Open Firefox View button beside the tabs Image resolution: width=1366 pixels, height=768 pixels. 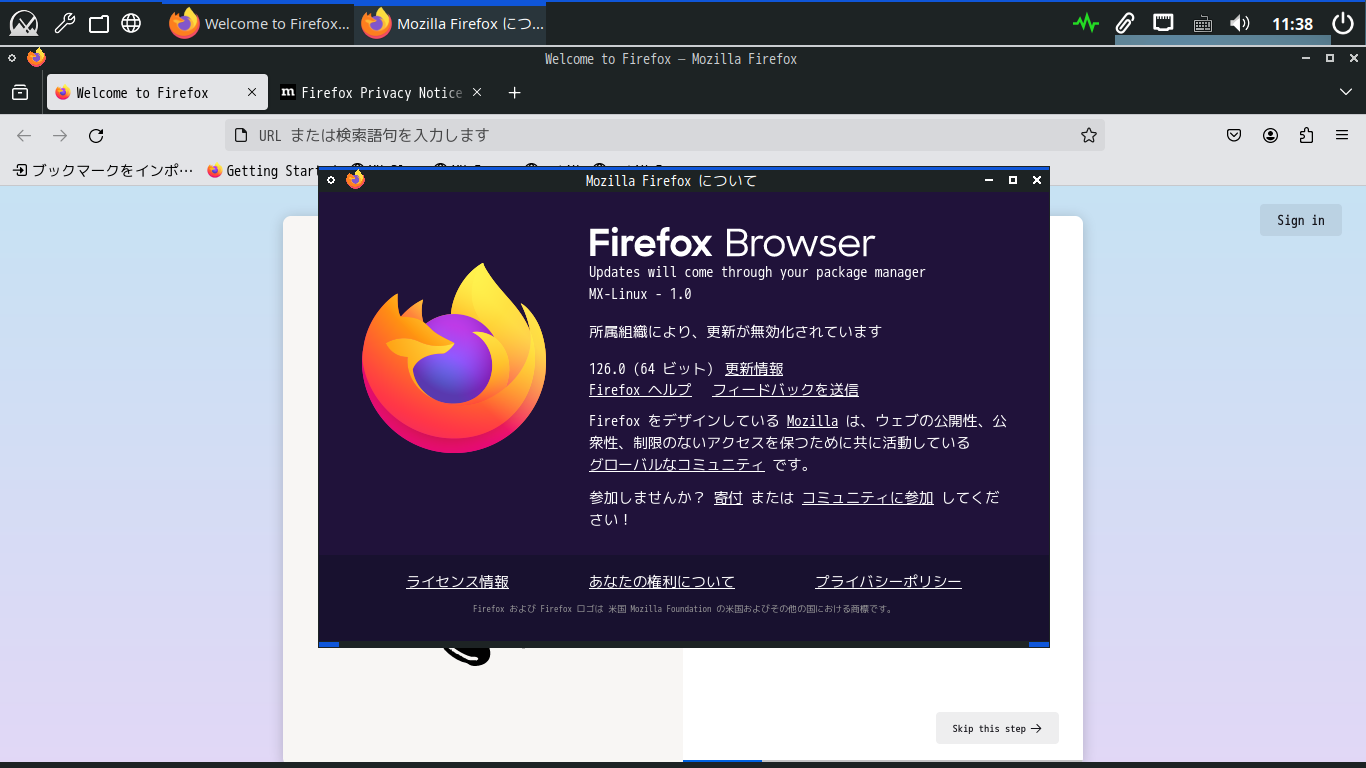point(20,93)
